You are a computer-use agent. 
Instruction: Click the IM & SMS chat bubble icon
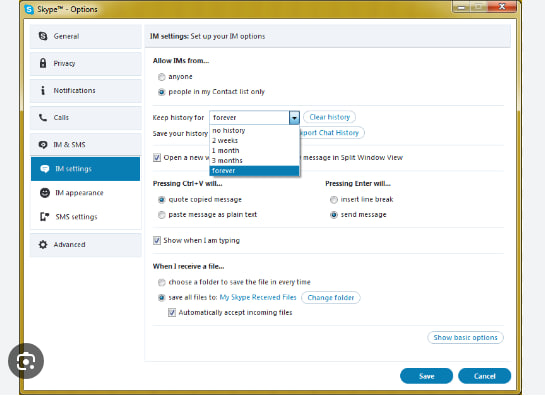click(x=43, y=145)
